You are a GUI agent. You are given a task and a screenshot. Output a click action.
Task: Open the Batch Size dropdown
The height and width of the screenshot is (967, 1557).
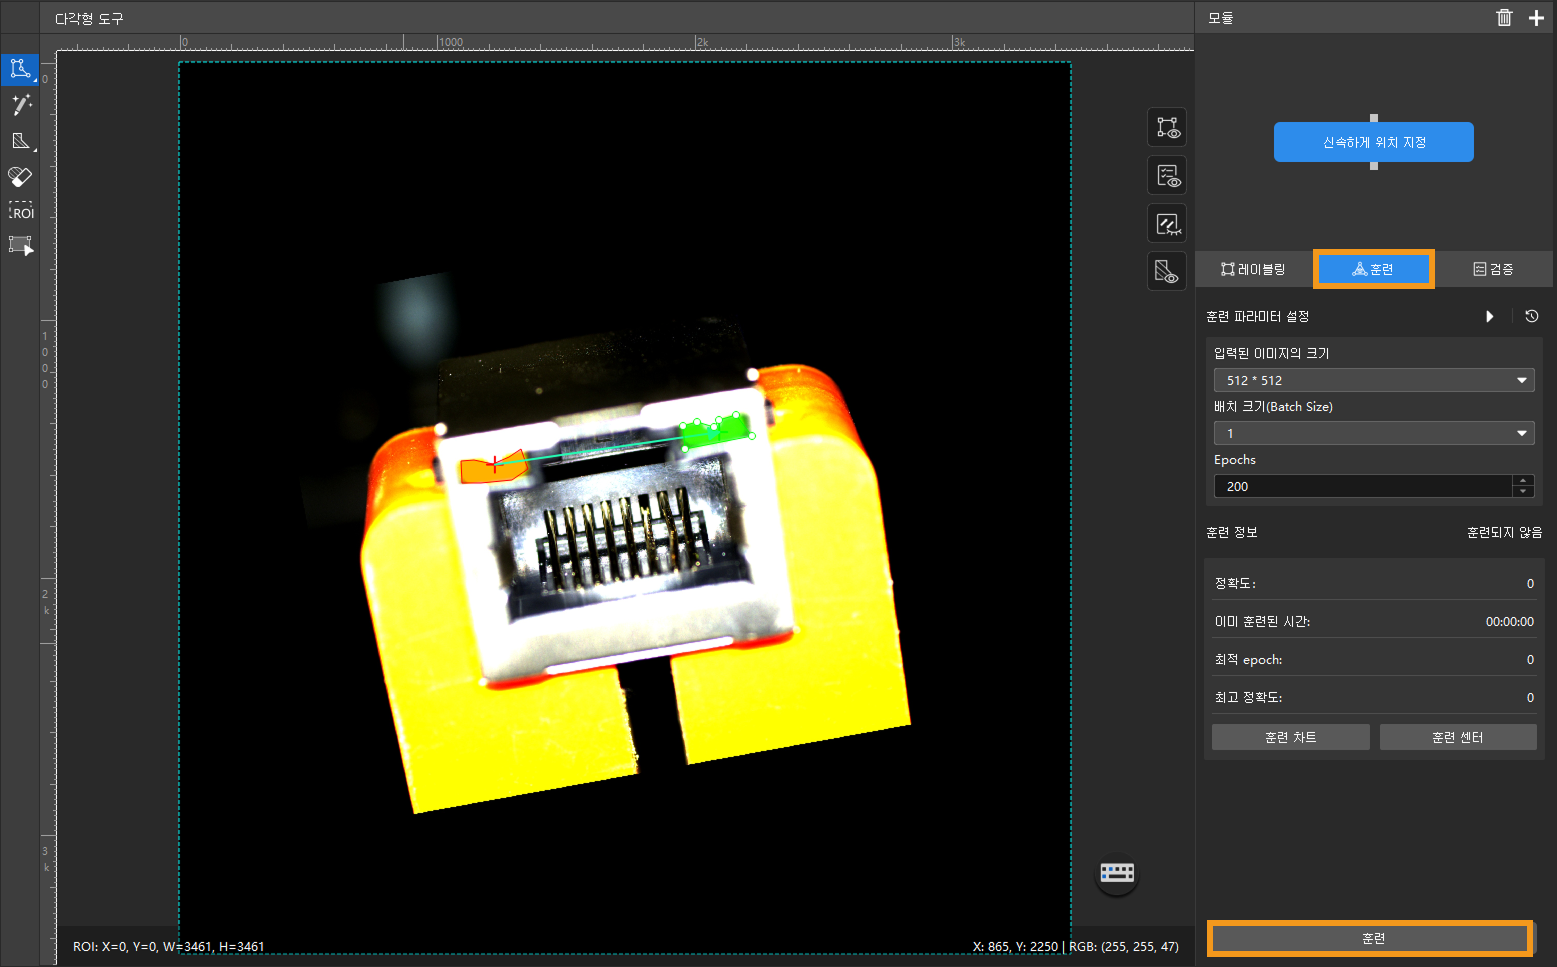click(x=1373, y=433)
